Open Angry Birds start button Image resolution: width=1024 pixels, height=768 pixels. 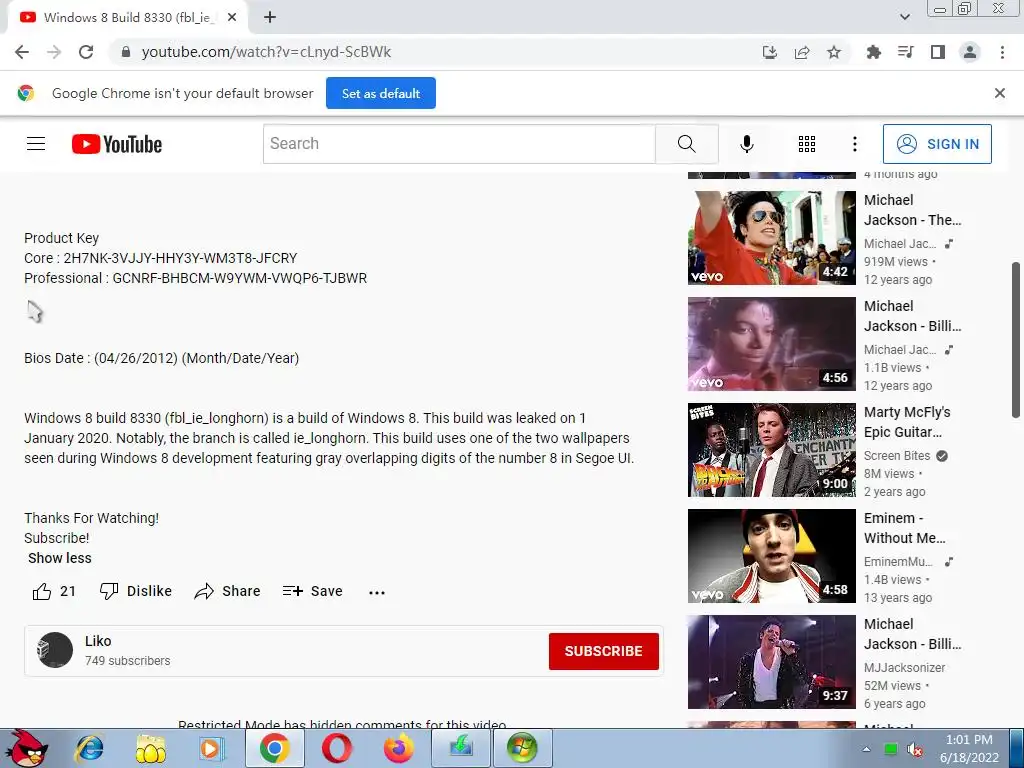25,748
